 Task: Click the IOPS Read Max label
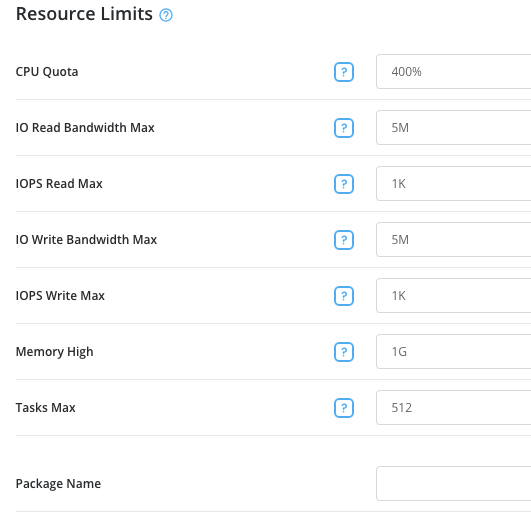[x=59, y=184]
